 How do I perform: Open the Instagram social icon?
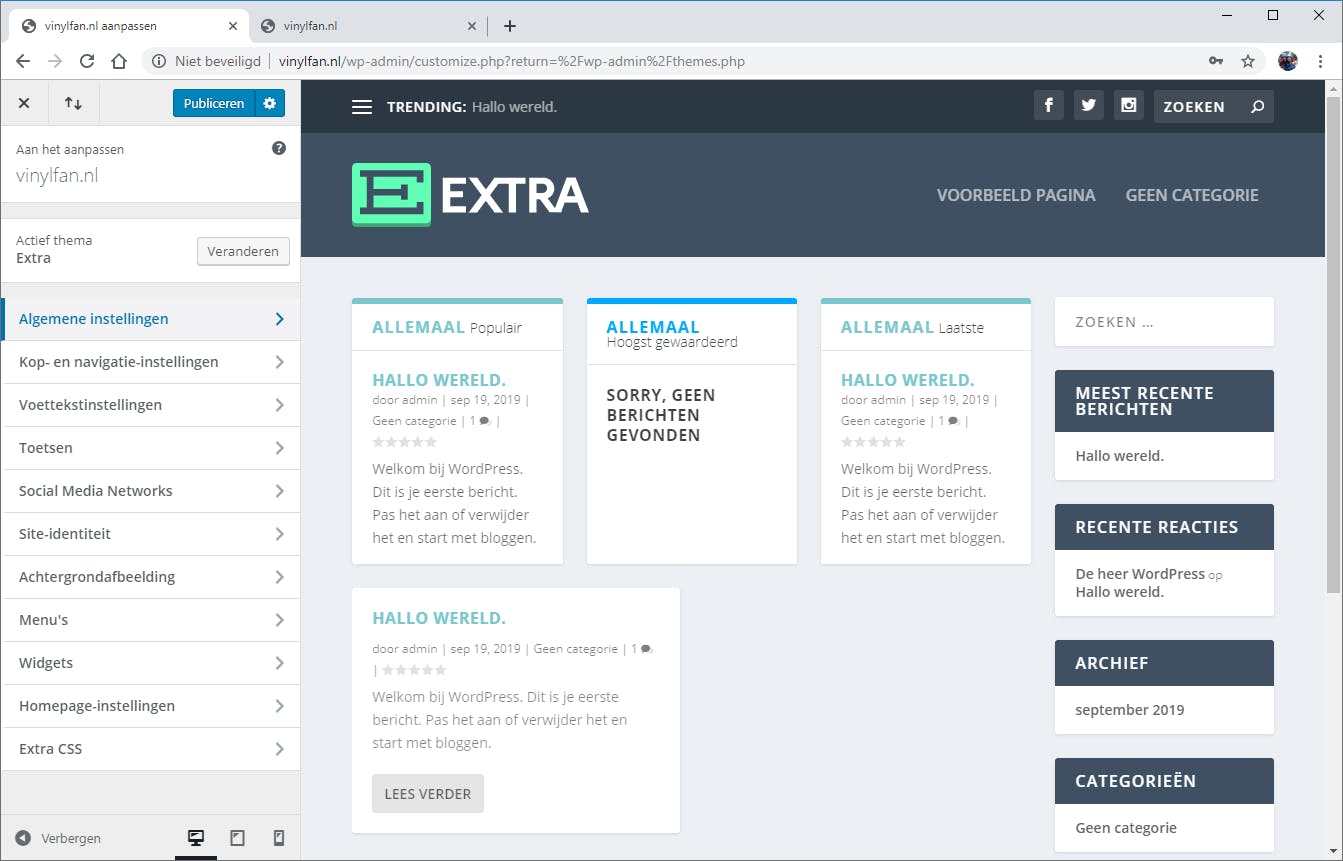pos(1129,105)
